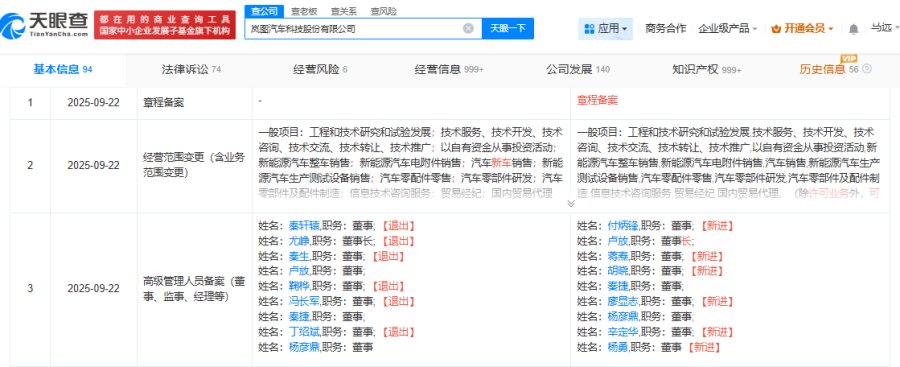Open the user account dropdown
This screenshot has width=900, height=367.
(884, 28)
